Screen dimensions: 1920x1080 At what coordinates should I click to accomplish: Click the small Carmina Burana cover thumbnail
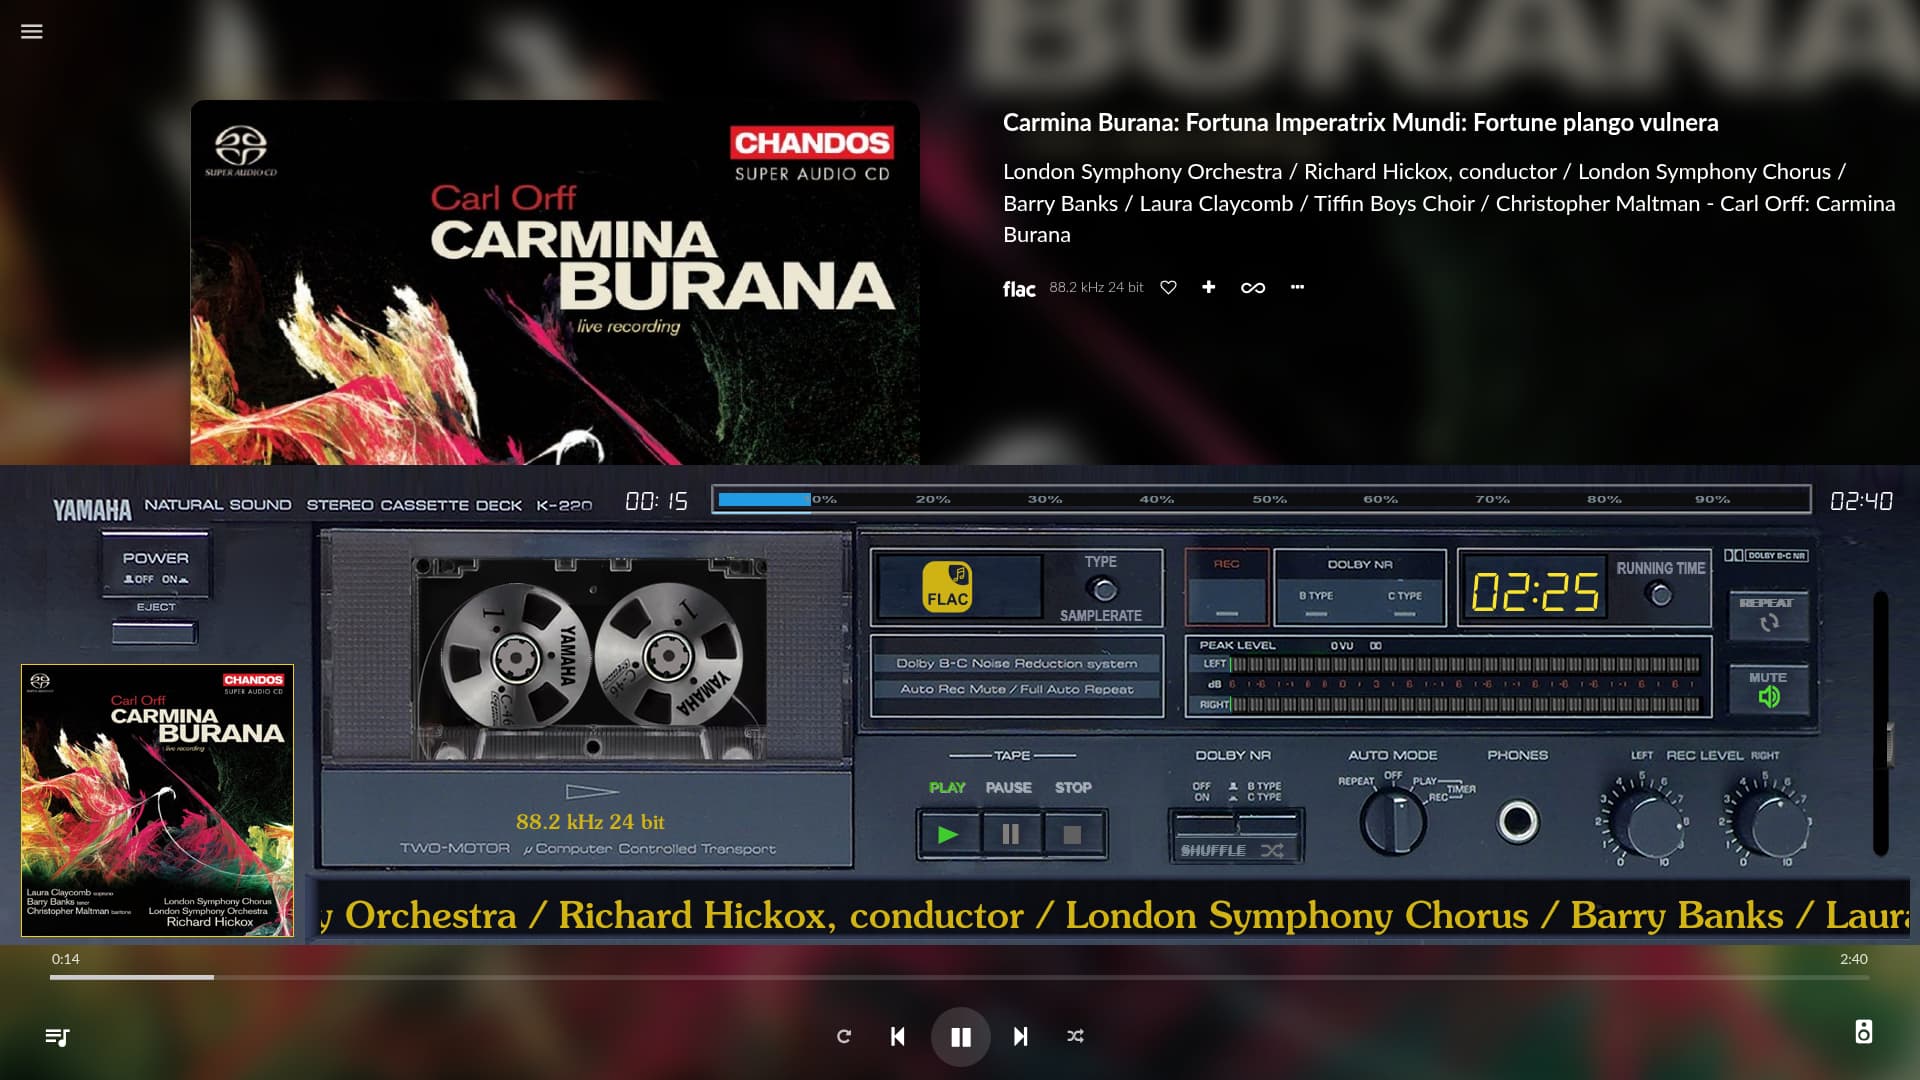click(x=157, y=800)
